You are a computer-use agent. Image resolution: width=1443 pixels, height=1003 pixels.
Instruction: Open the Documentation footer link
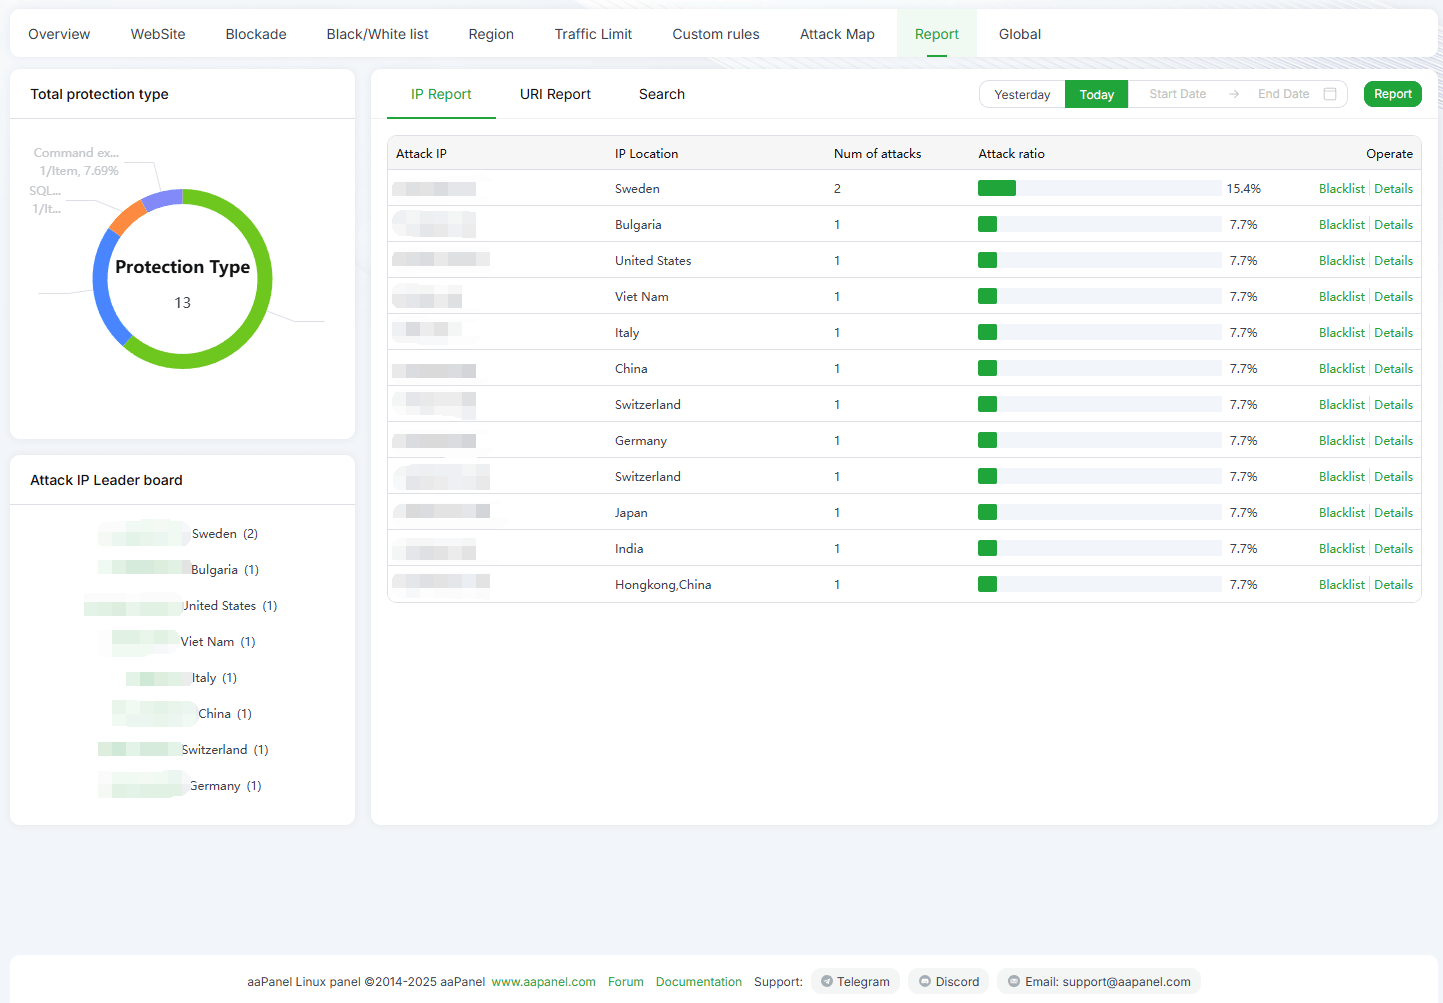(698, 982)
